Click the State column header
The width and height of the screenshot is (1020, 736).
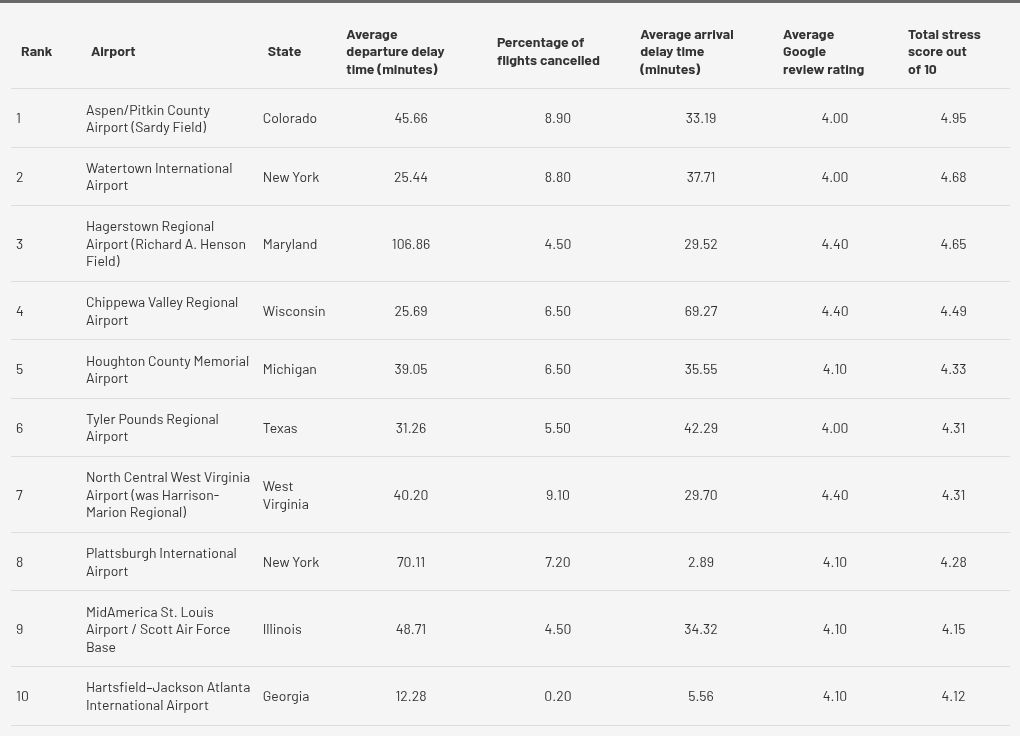click(x=284, y=51)
